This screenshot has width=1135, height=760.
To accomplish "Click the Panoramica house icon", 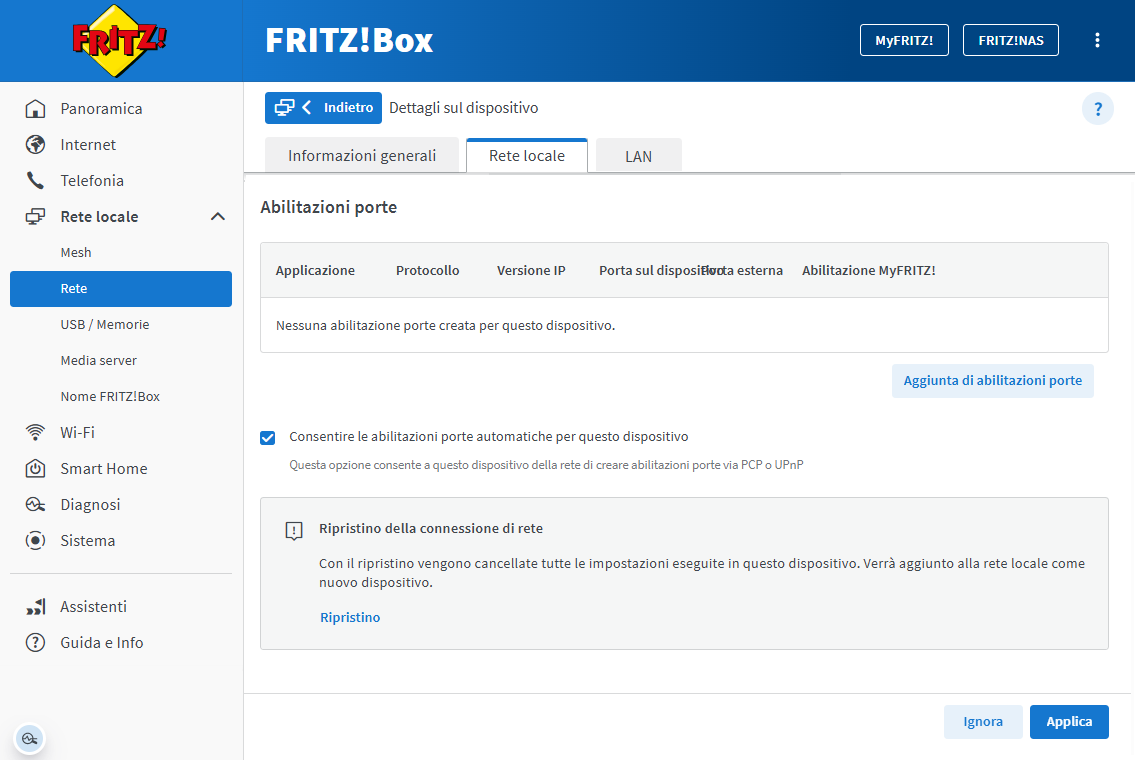I will tap(35, 109).
